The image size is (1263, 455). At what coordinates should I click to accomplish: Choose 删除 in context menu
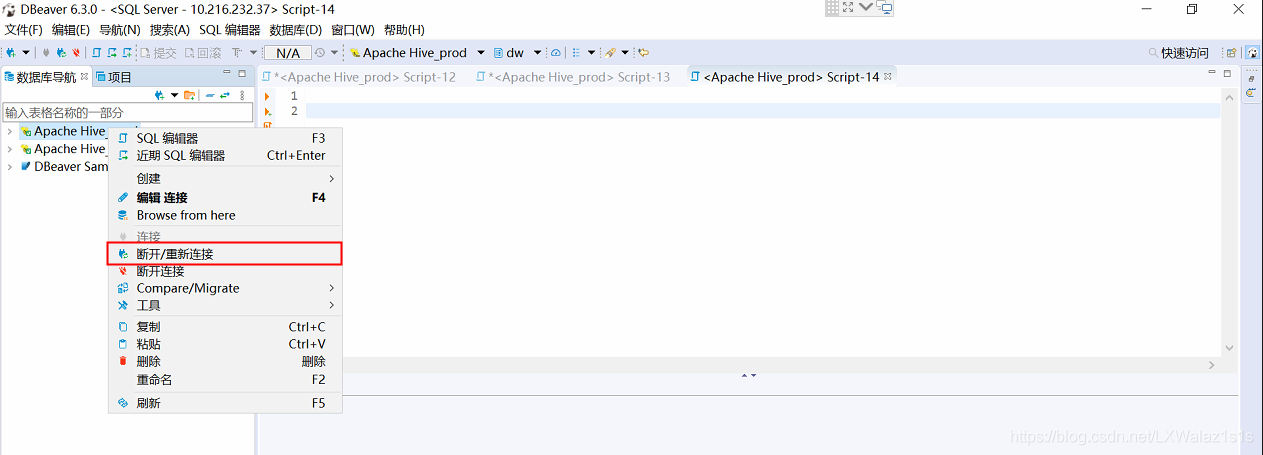(225, 361)
